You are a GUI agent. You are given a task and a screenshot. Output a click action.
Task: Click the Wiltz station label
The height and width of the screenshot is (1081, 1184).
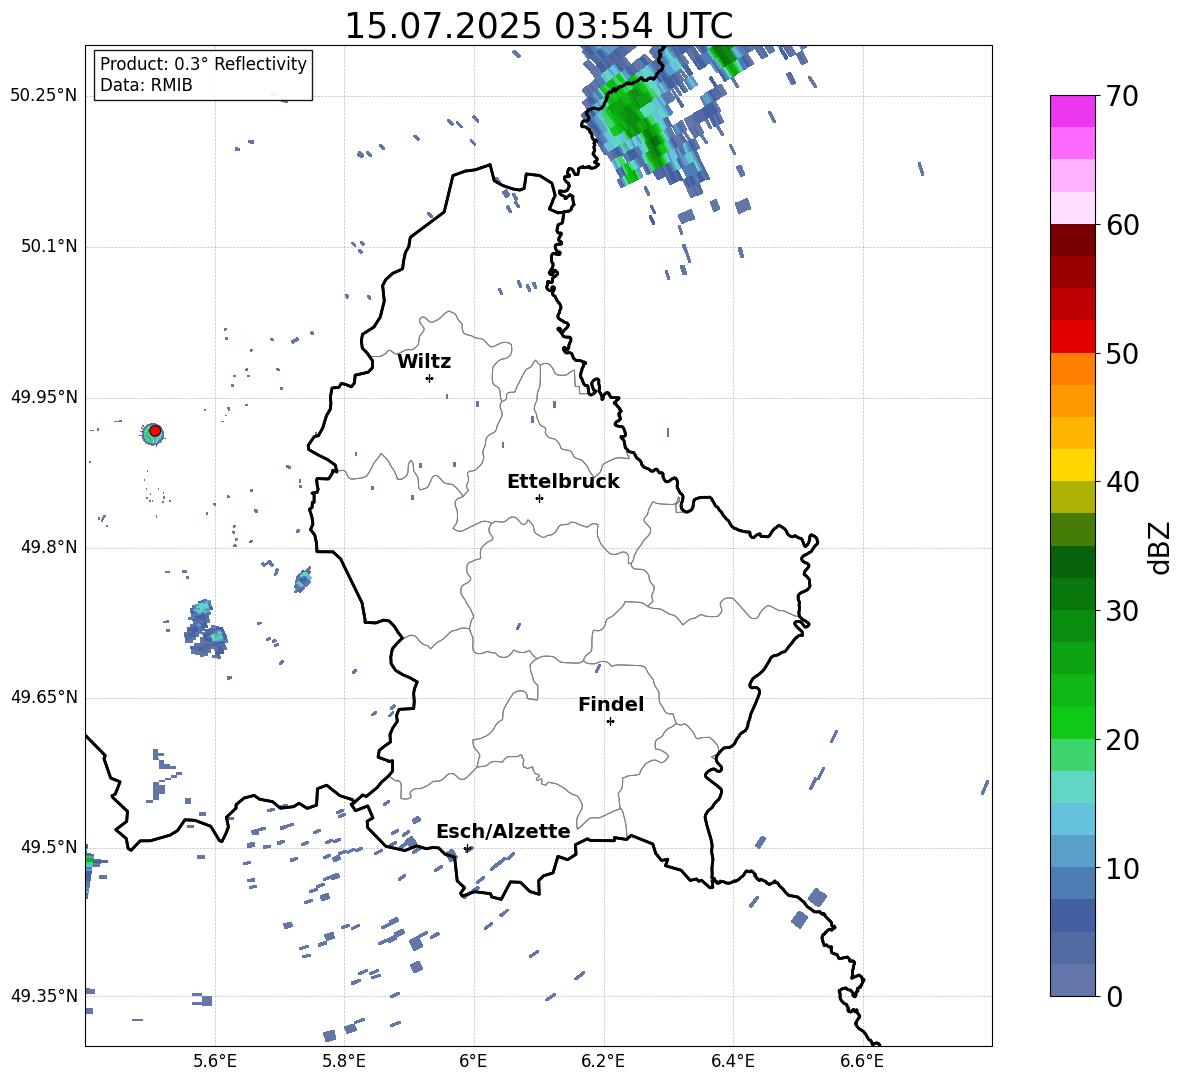pyautogui.click(x=424, y=362)
